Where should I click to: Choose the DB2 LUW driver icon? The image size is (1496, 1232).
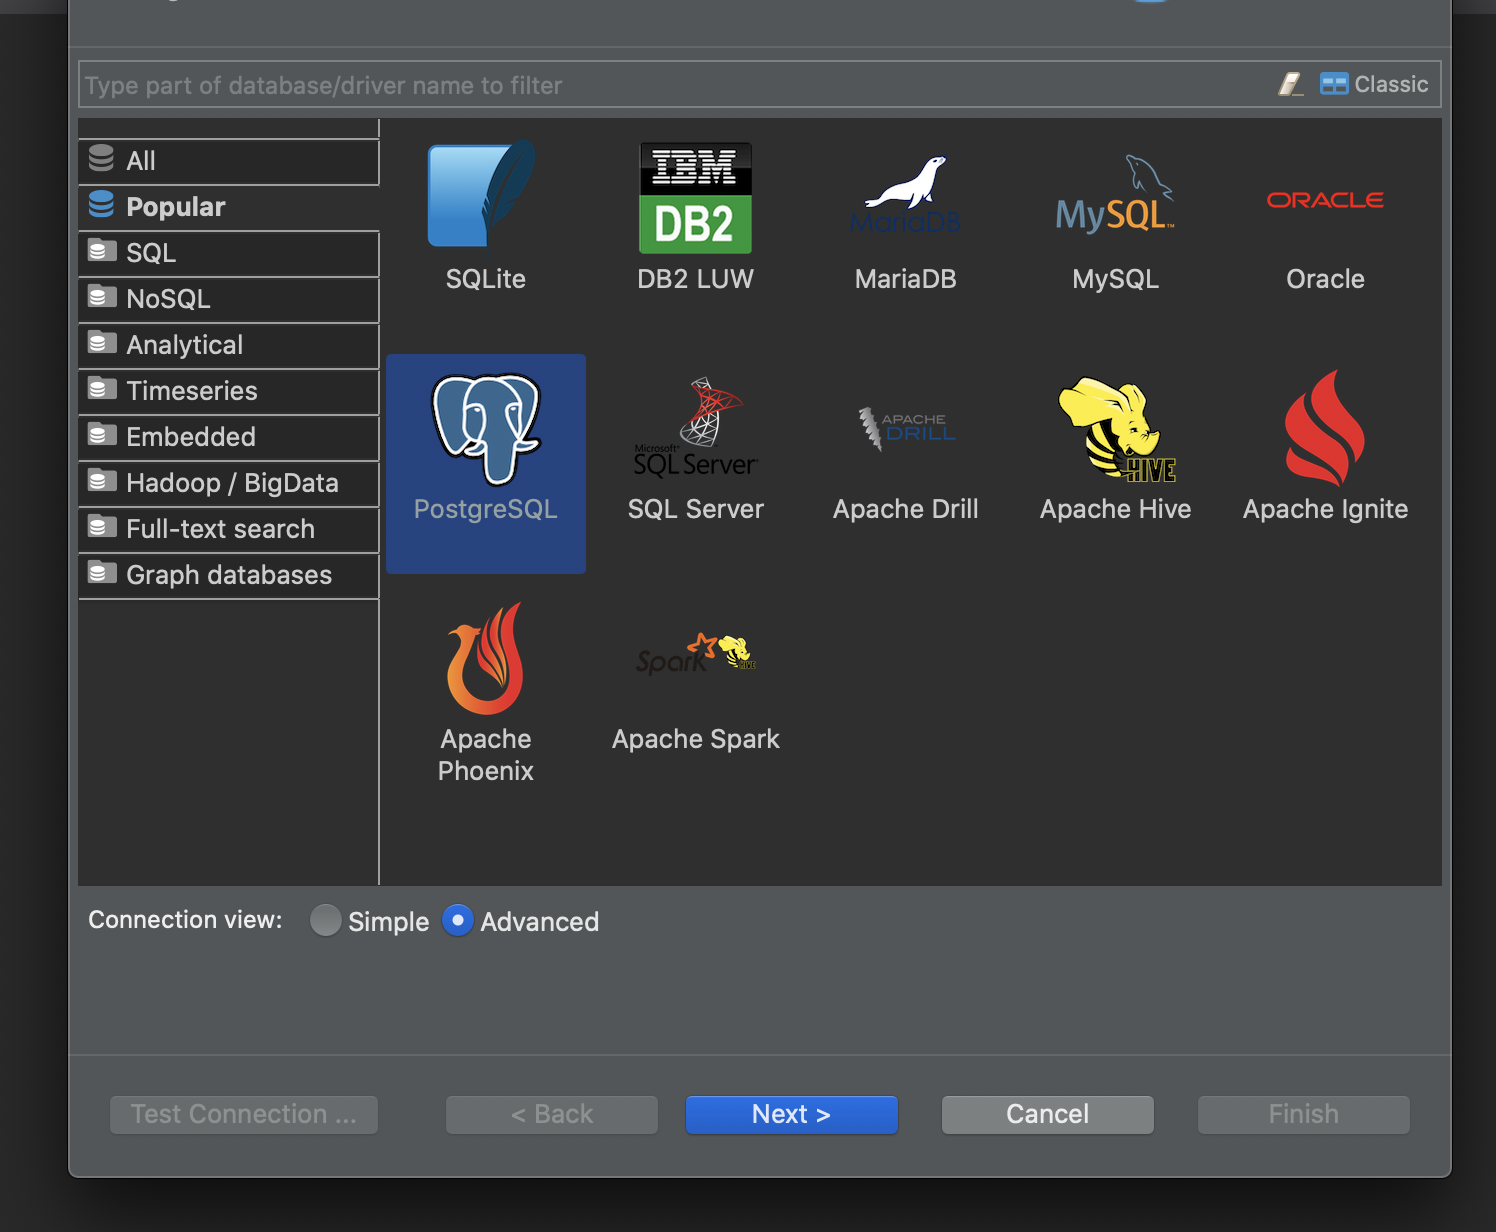pos(695,197)
